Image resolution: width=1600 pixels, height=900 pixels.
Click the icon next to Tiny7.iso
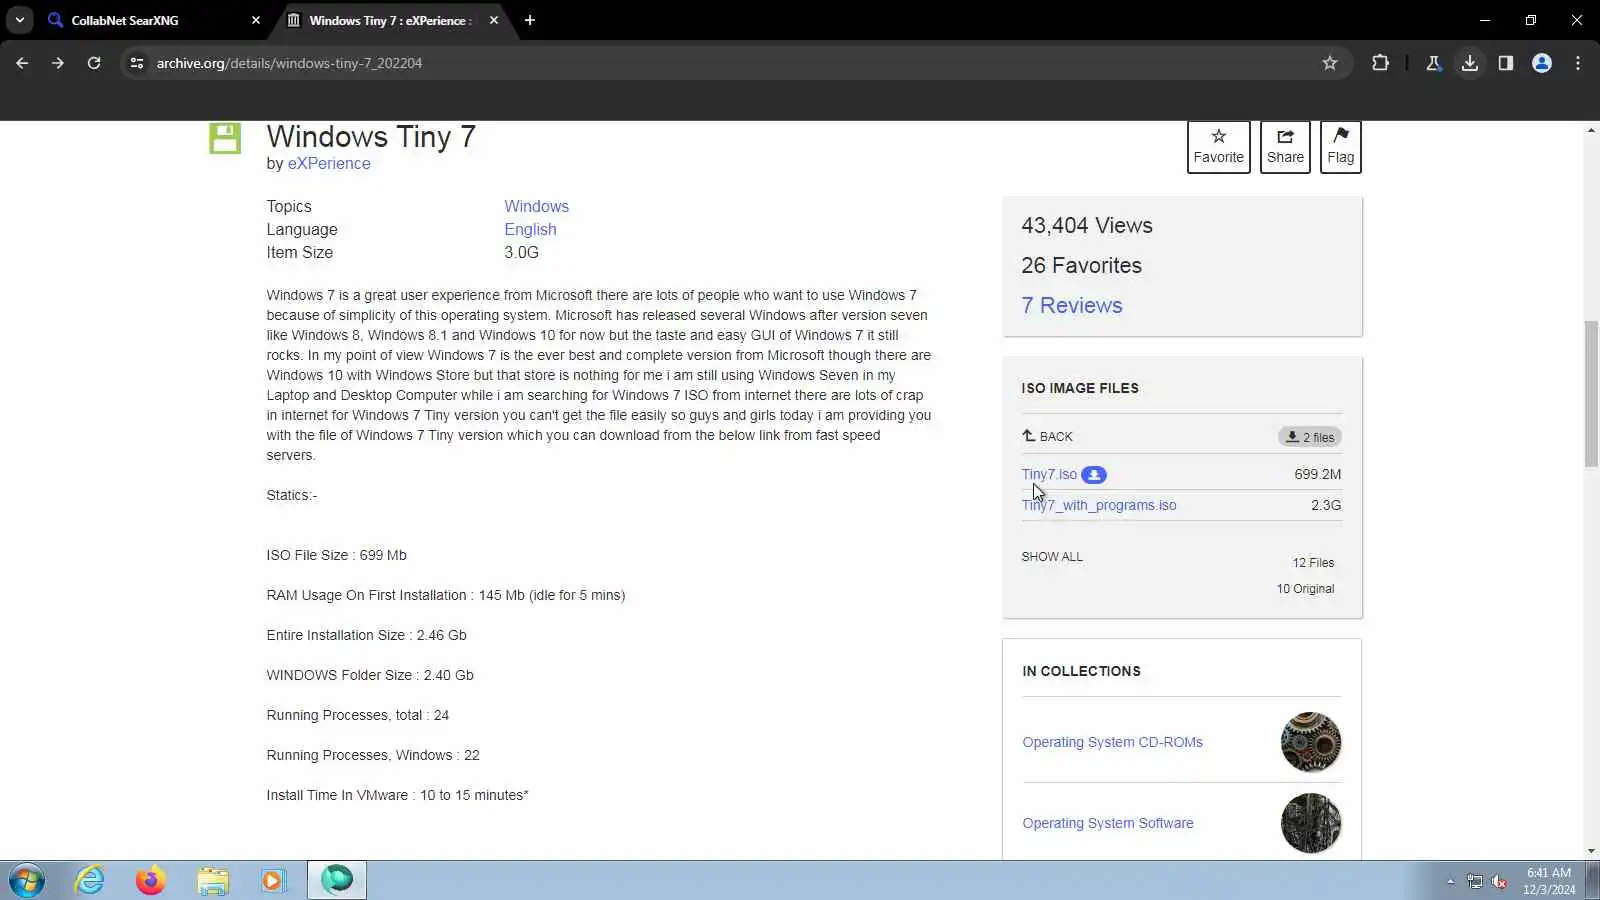tap(1094, 475)
